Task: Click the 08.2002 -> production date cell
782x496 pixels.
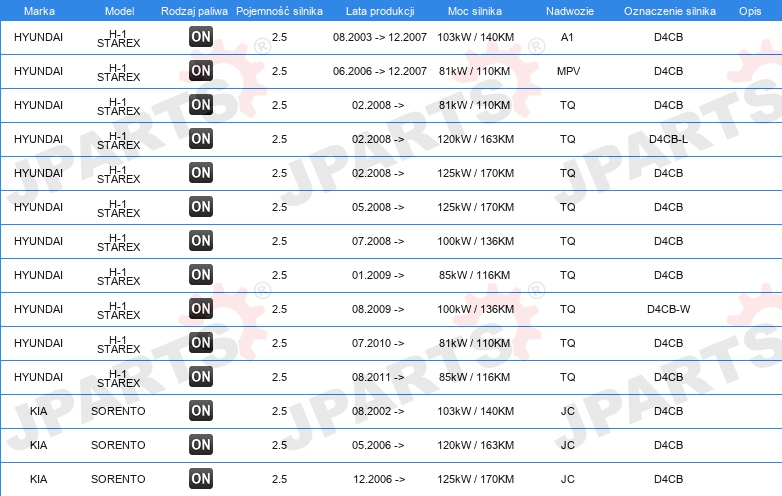Action: click(x=378, y=411)
